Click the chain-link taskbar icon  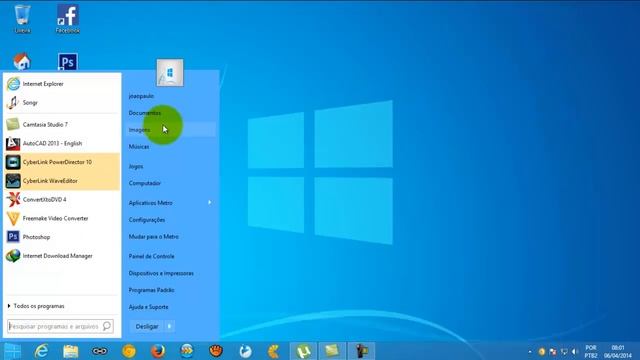click(100, 351)
